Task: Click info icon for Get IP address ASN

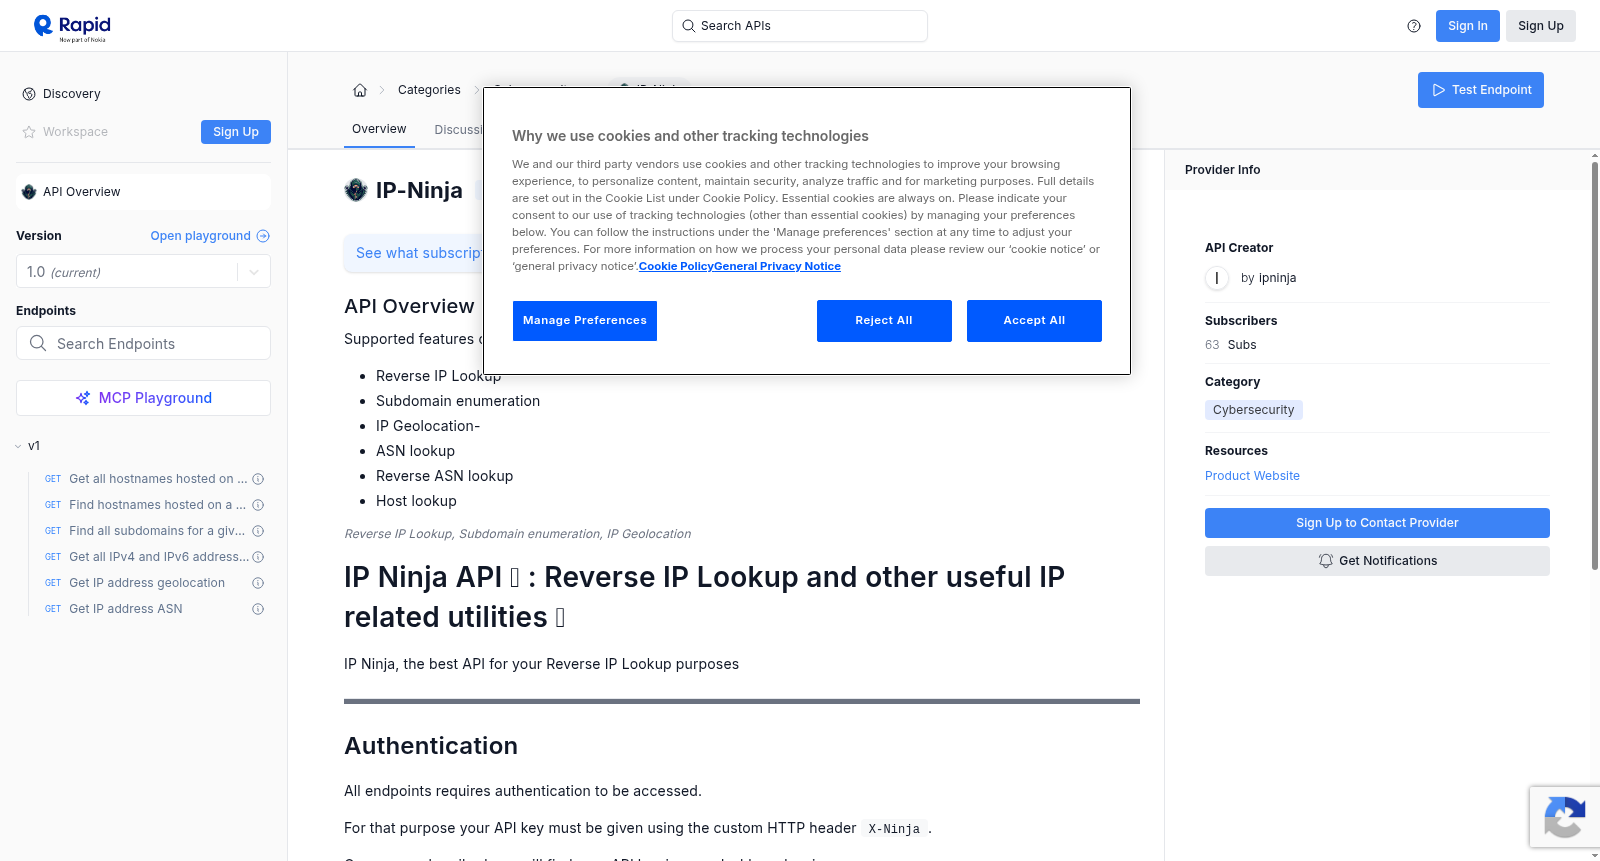Action: click(x=258, y=609)
